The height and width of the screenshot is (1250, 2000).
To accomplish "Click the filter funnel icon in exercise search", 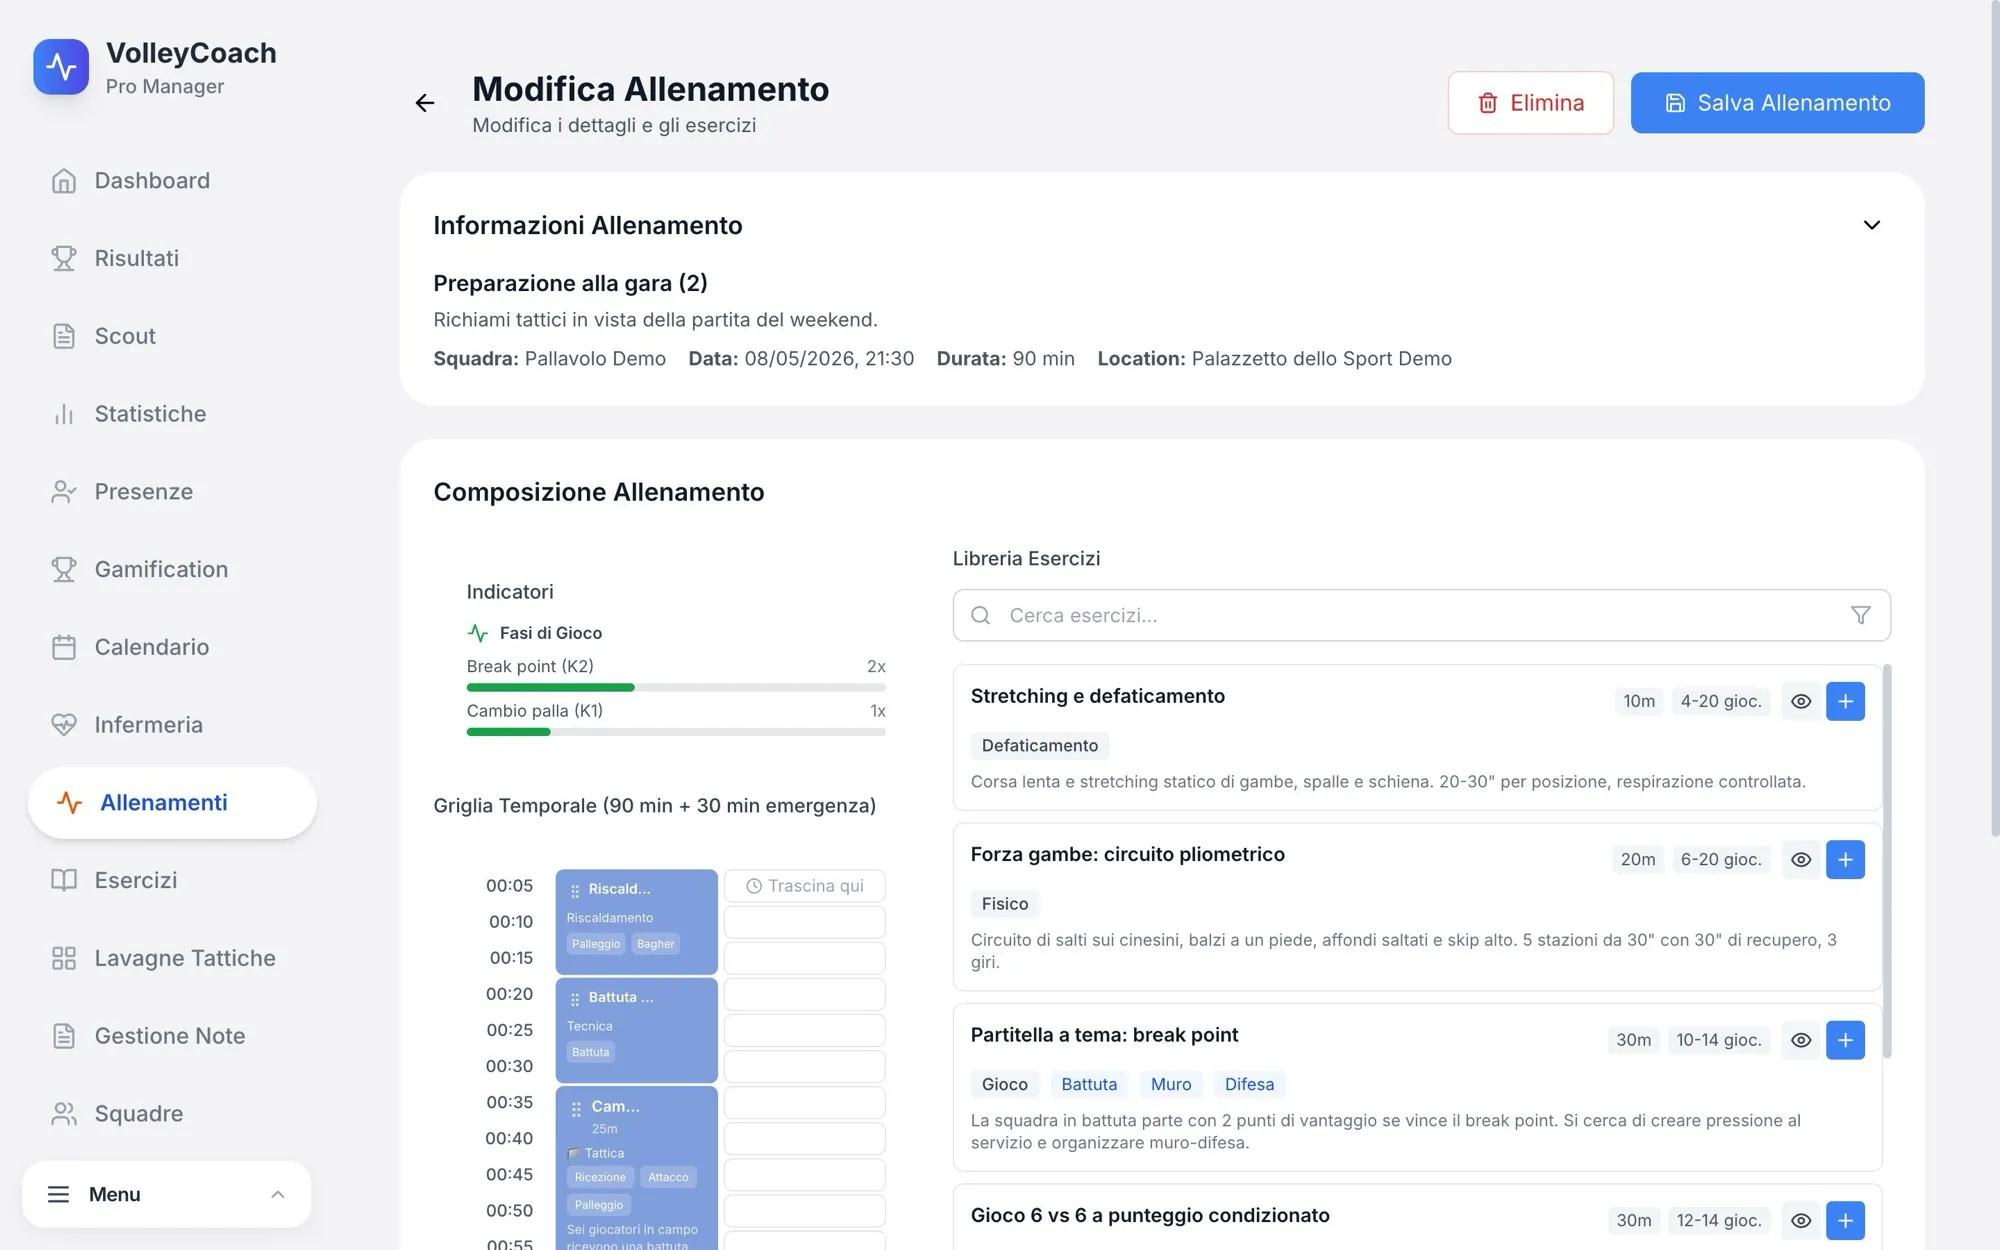I will point(1860,615).
